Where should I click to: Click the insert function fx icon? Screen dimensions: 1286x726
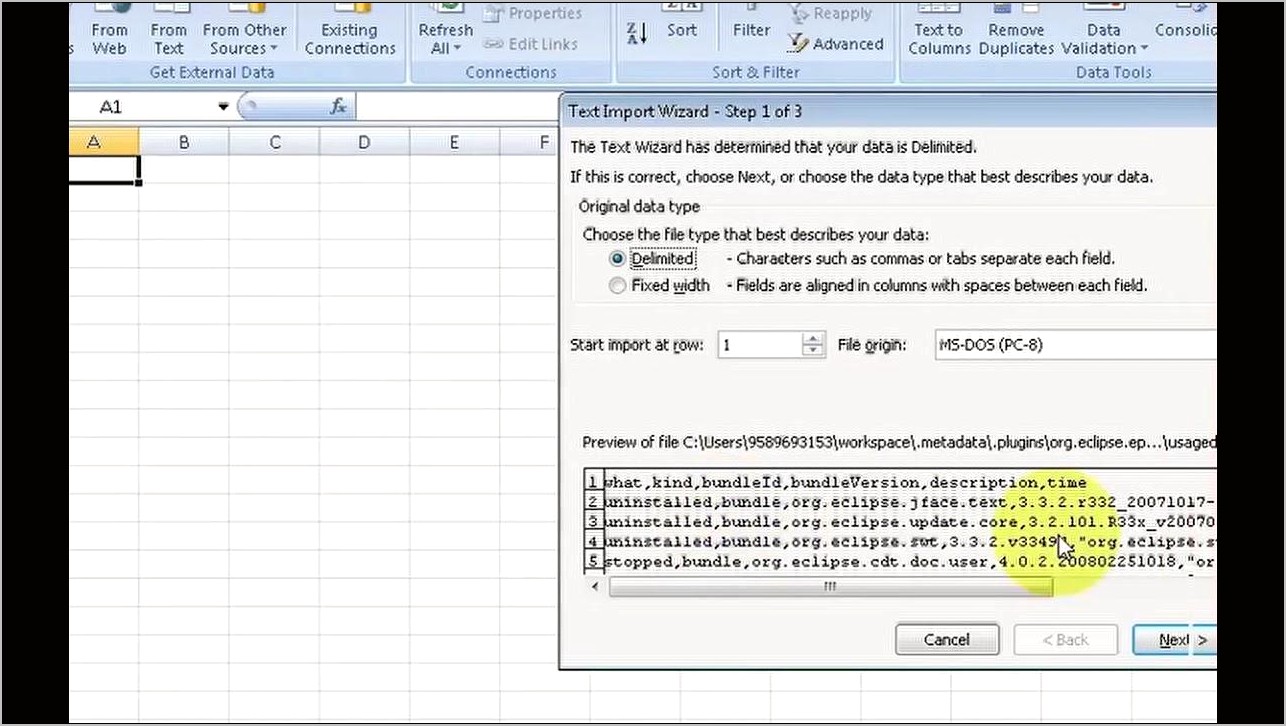pyautogui.click(x=338, y=107)
